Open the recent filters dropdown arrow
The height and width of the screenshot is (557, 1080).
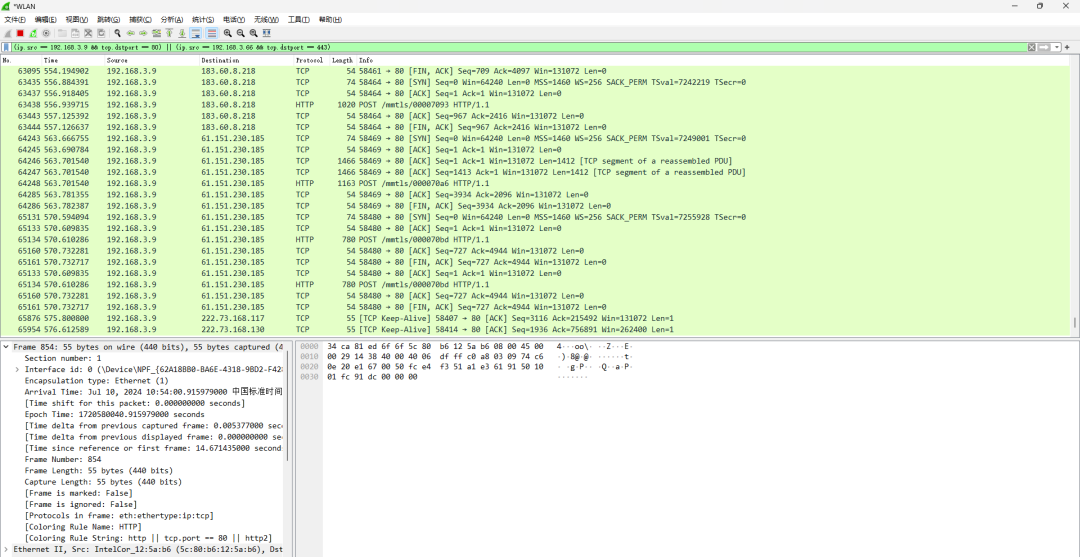point(1056,47)
